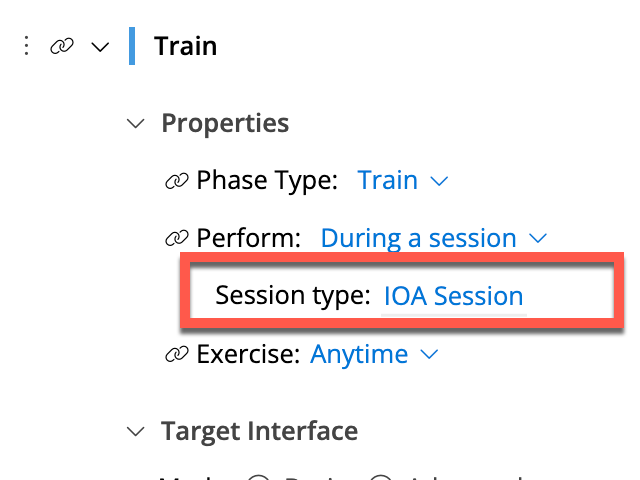640x480 pixels.
Task: Click the arrow next to Phase Type Train
Action: [x=439, y=181]
